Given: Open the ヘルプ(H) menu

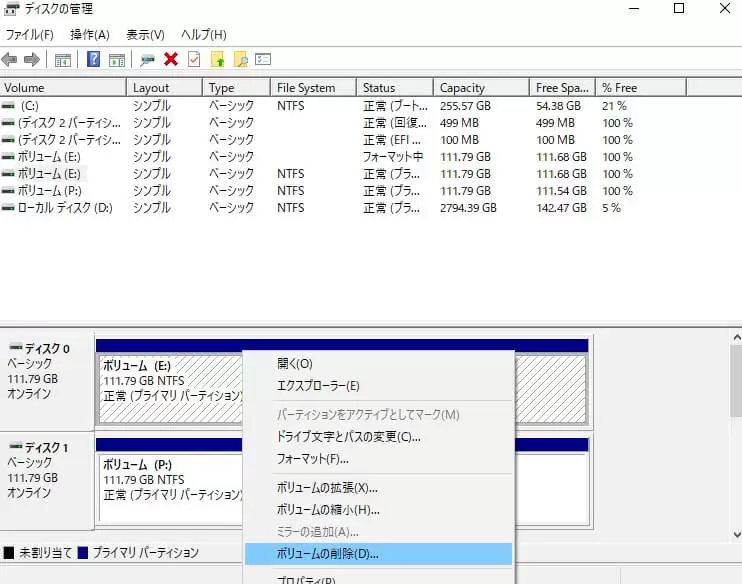Looking at the screenshot, I should 204,35.
